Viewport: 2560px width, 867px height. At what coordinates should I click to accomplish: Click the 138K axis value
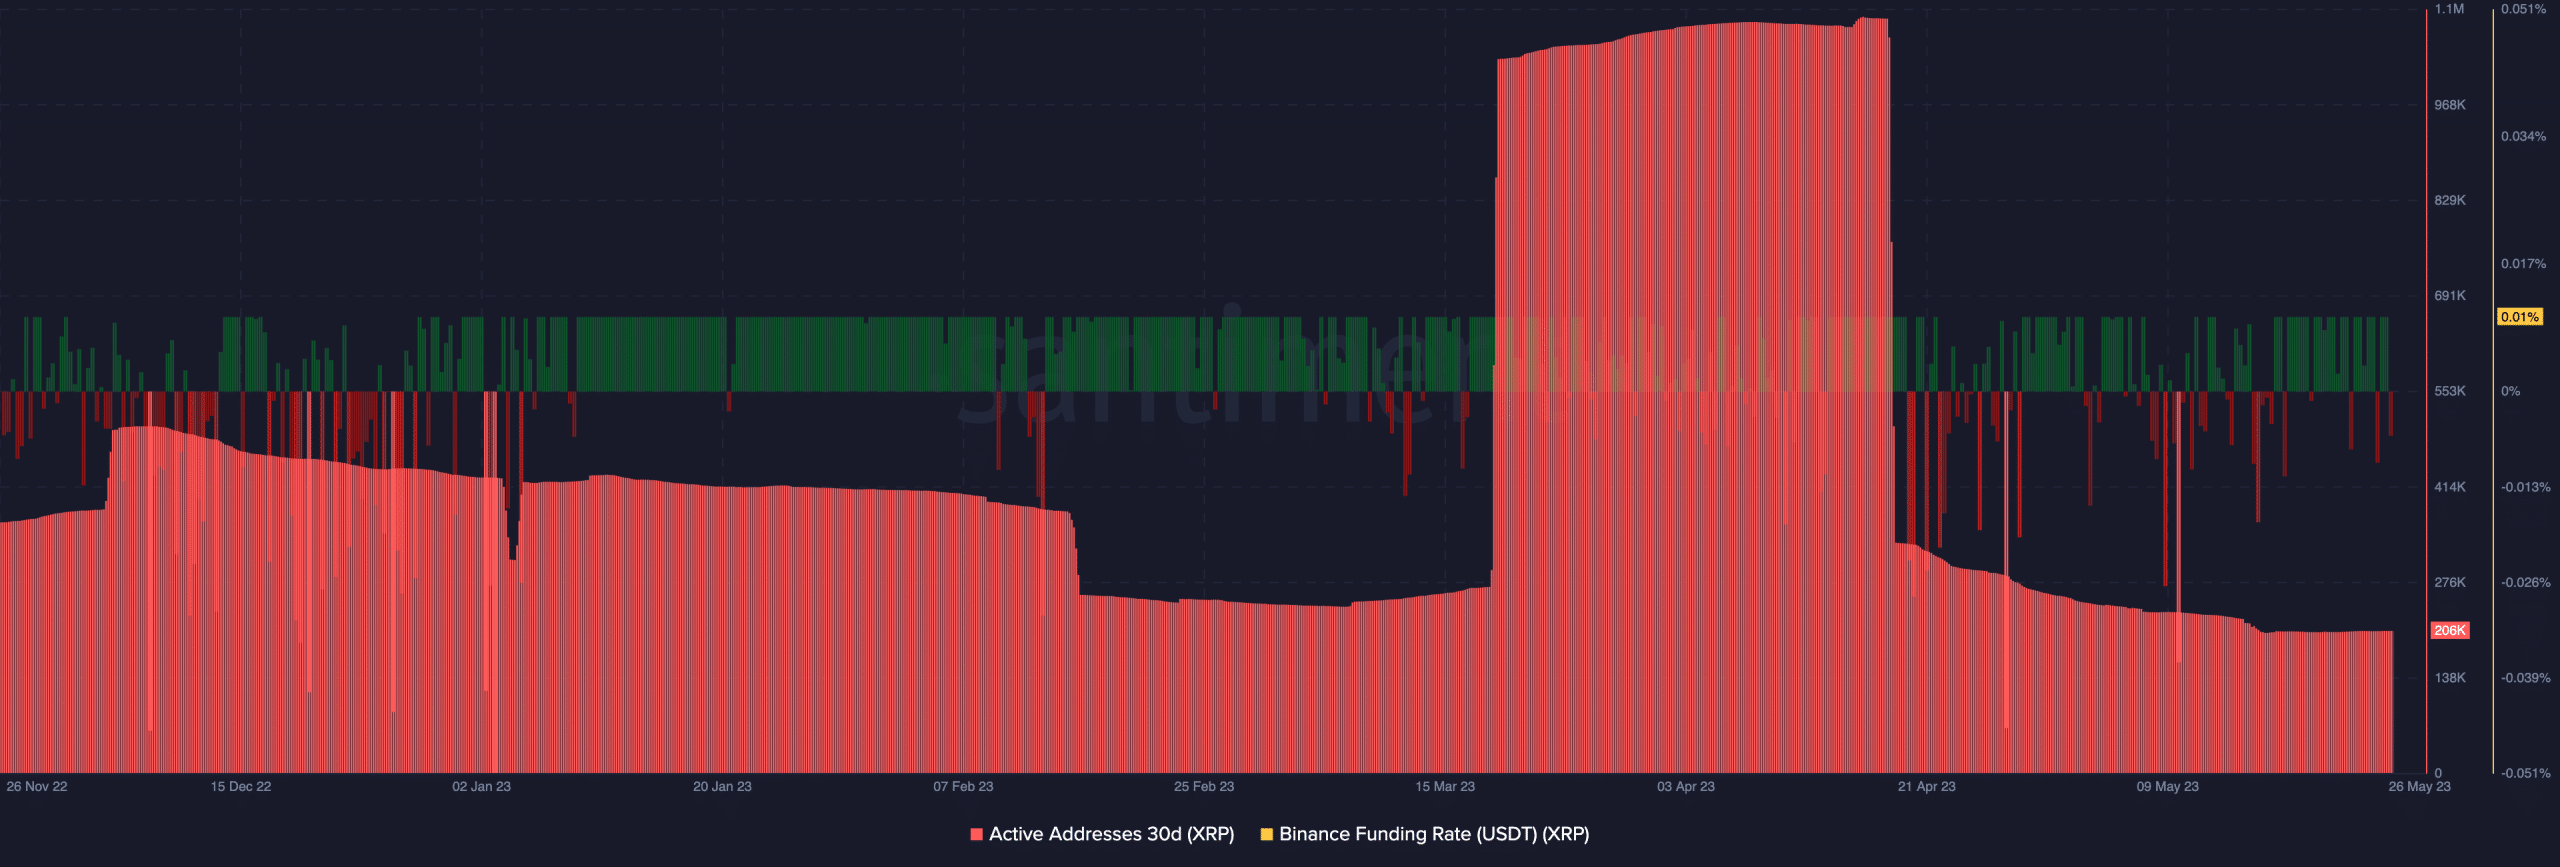pyautogui.click(x=2450, y=678)
